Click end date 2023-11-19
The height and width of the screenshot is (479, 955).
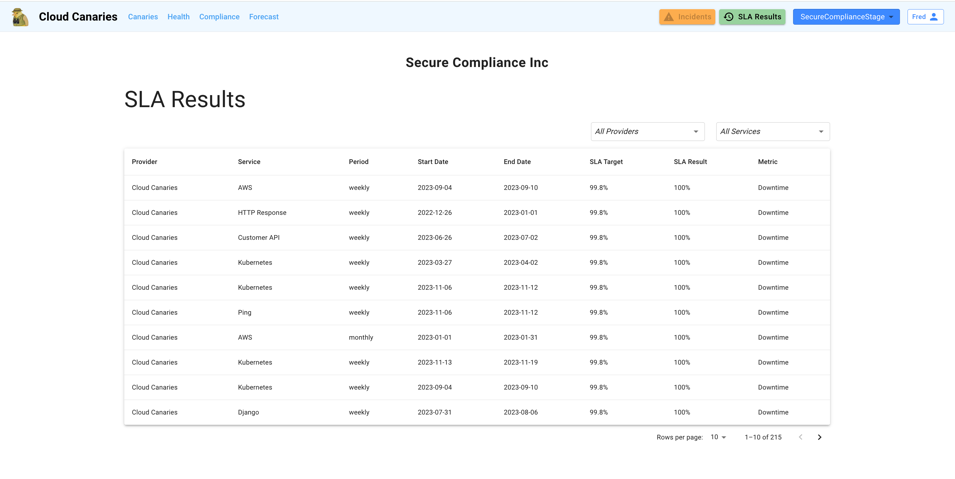[x=521, y=363]
